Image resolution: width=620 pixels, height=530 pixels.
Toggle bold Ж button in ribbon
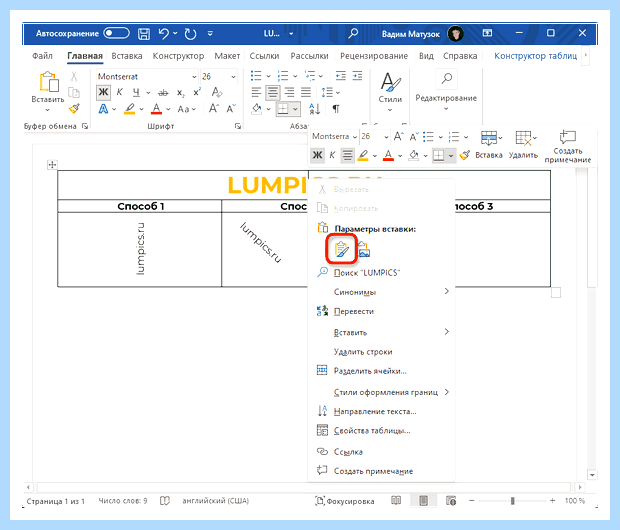pos(103,93)
